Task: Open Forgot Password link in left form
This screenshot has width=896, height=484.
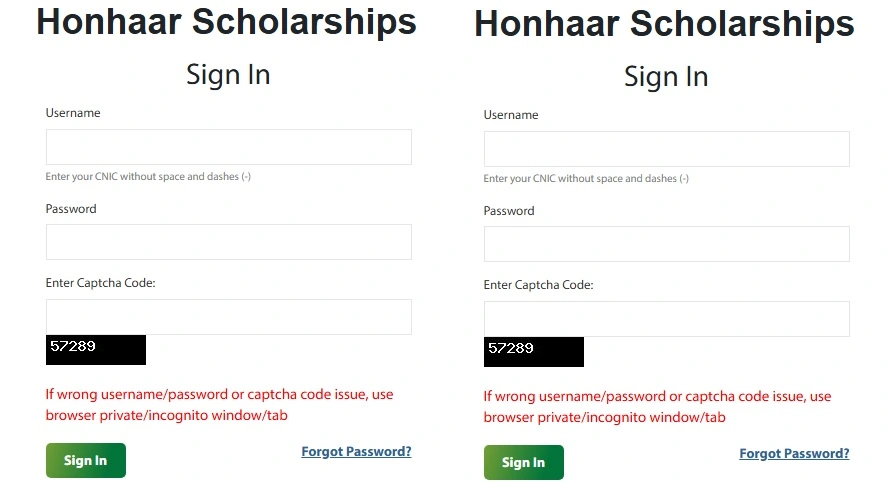Action: (x=356, y=452)
